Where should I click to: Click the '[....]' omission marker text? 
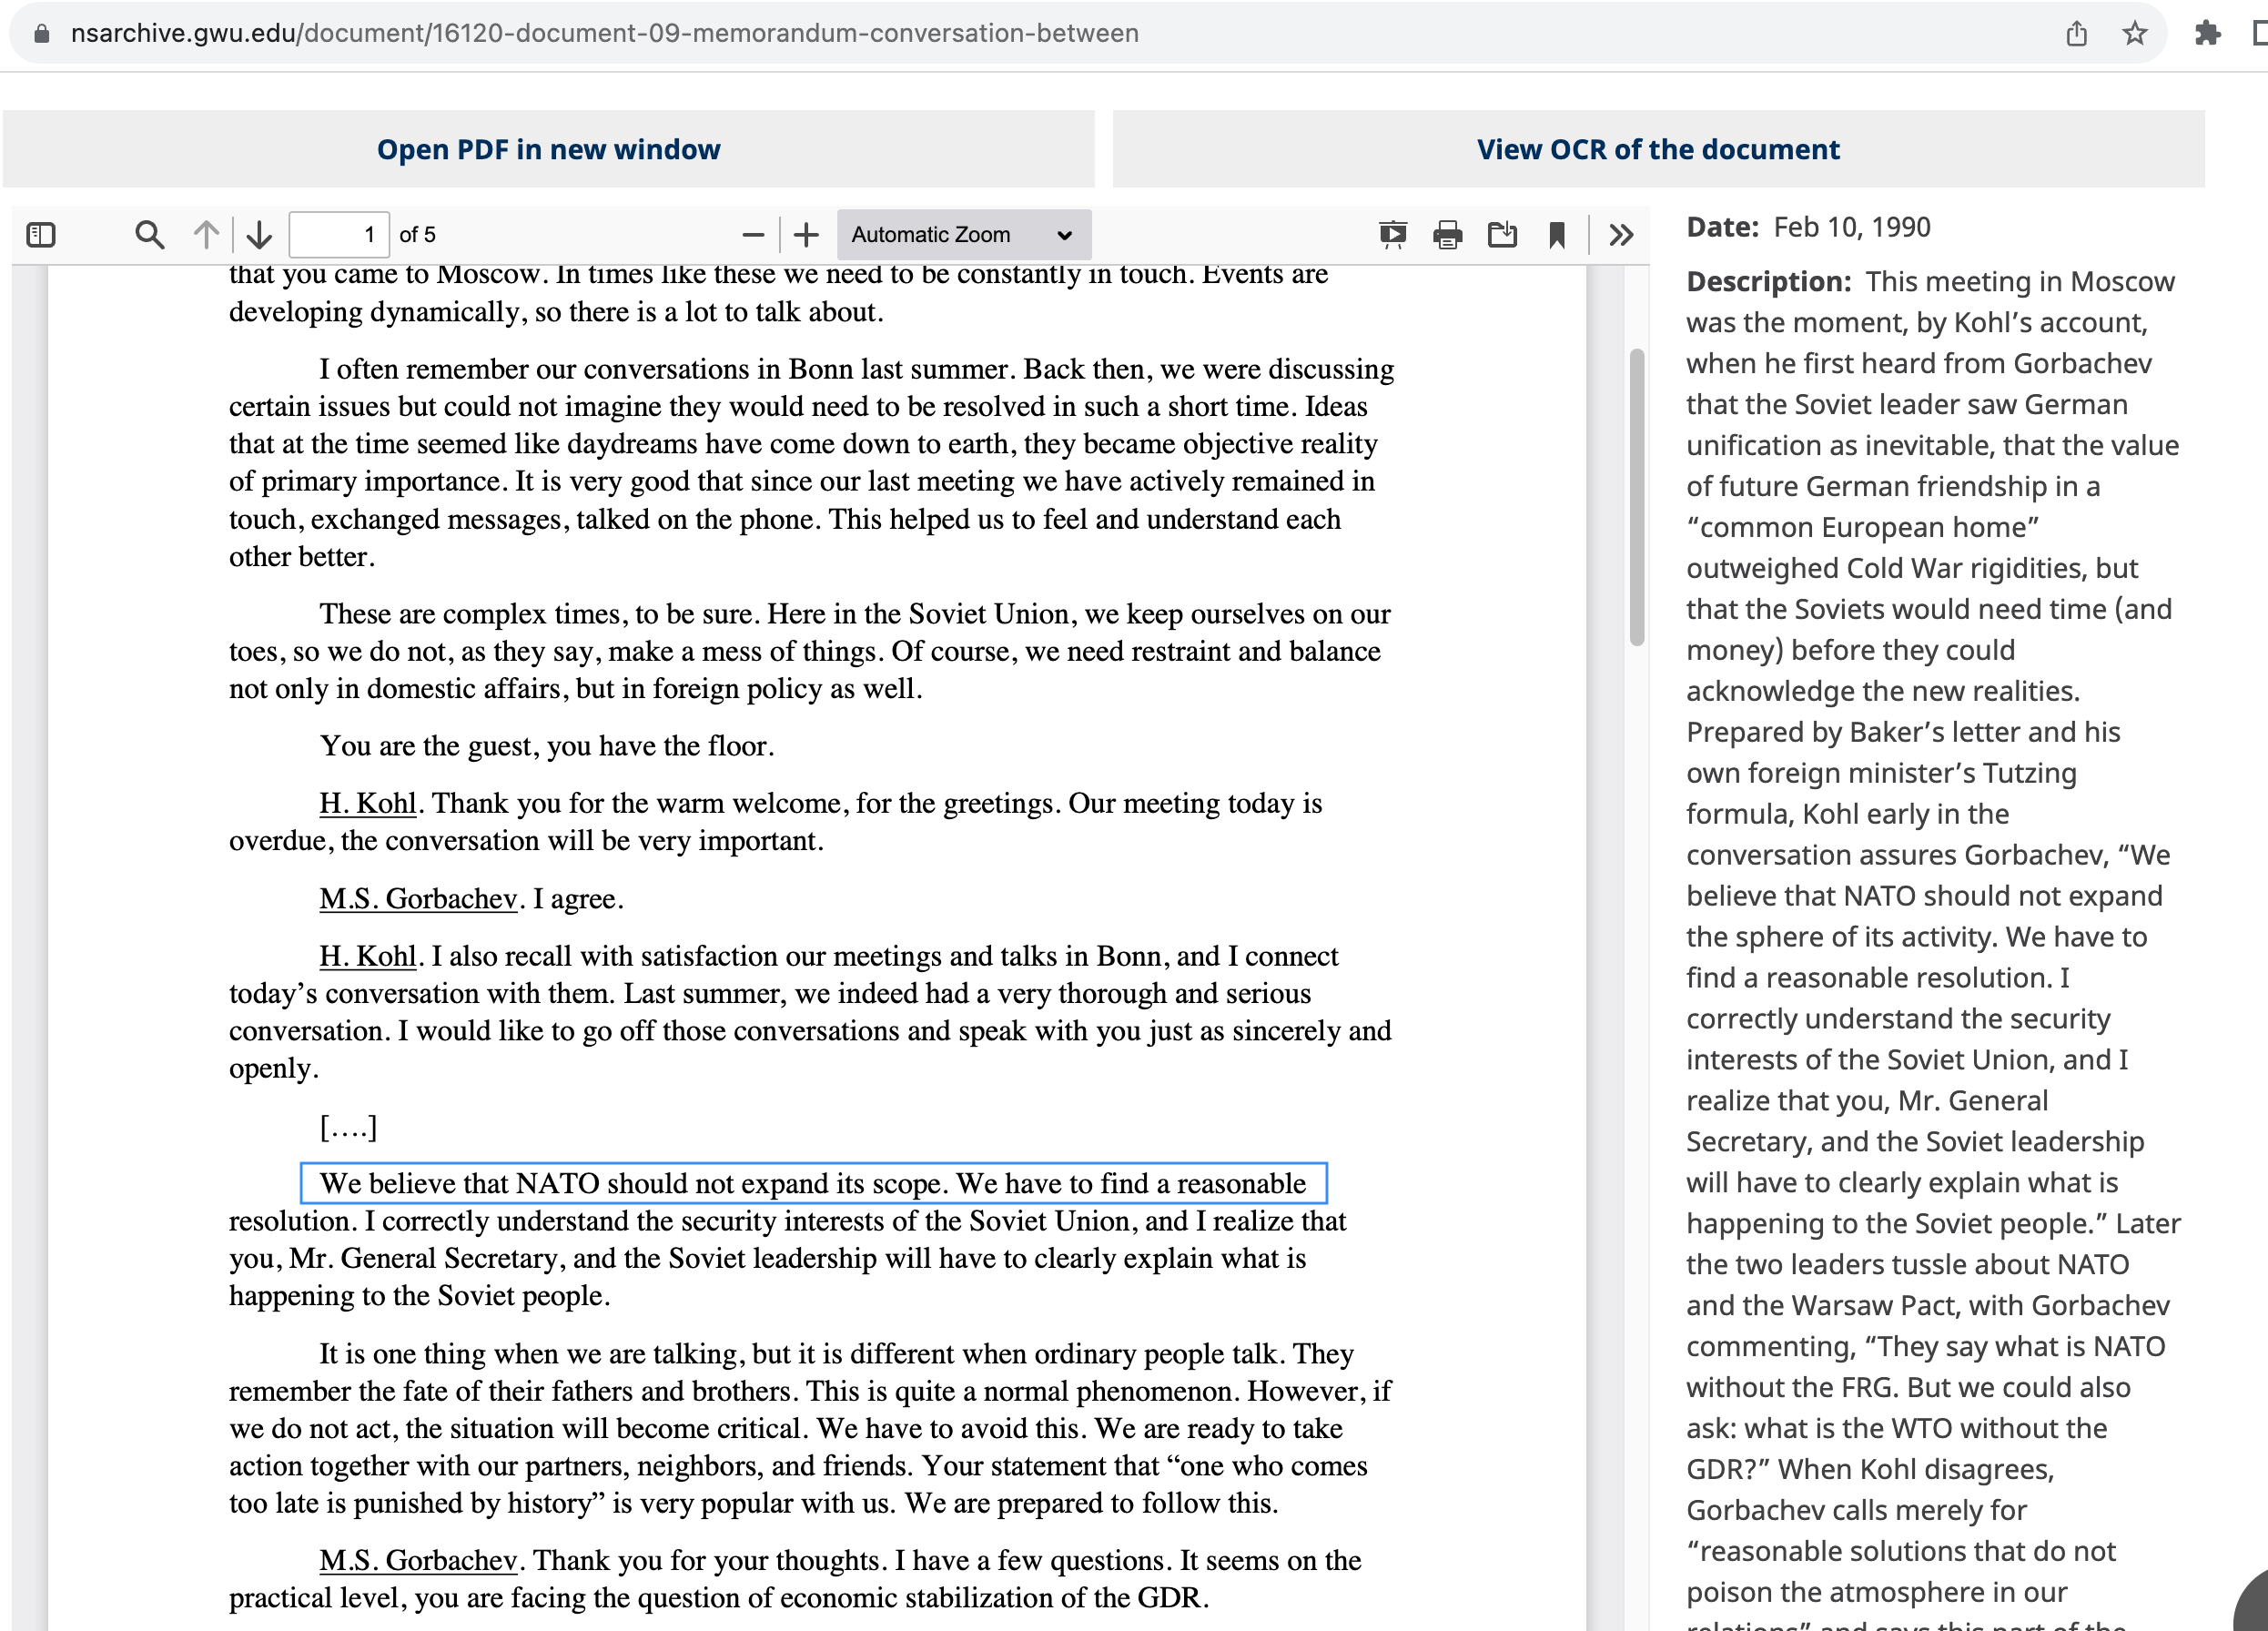(348, 1127)
